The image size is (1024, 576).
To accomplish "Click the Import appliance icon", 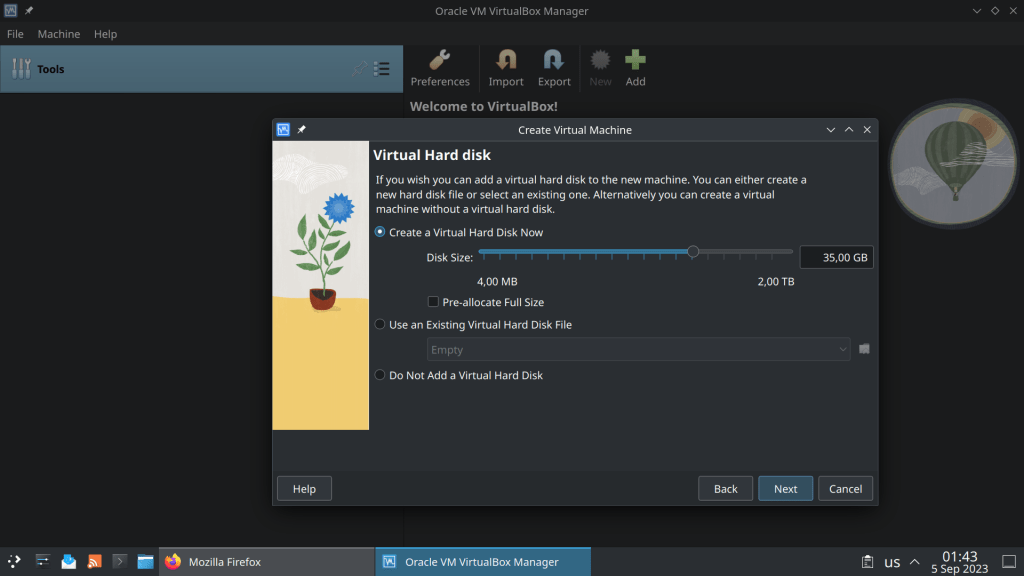I will click(x=506, y=68).
